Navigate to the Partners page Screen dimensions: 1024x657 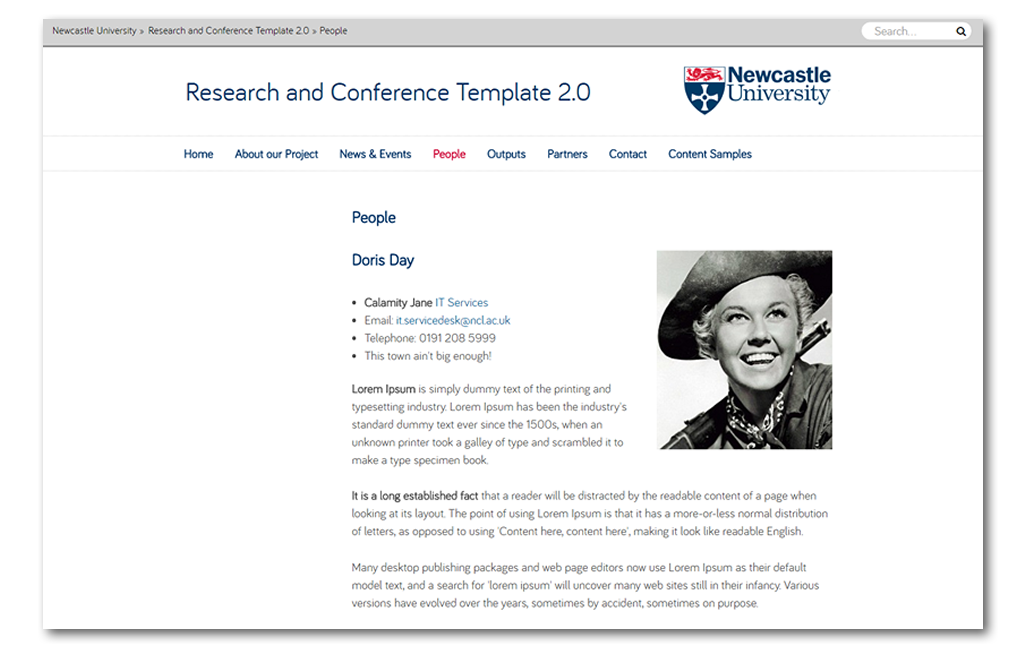[567, 154]
